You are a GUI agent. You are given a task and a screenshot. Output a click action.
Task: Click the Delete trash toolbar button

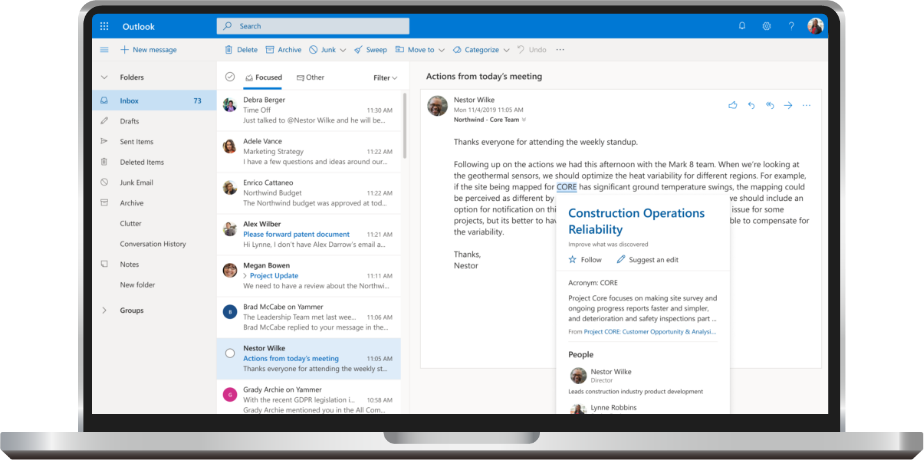241,50
